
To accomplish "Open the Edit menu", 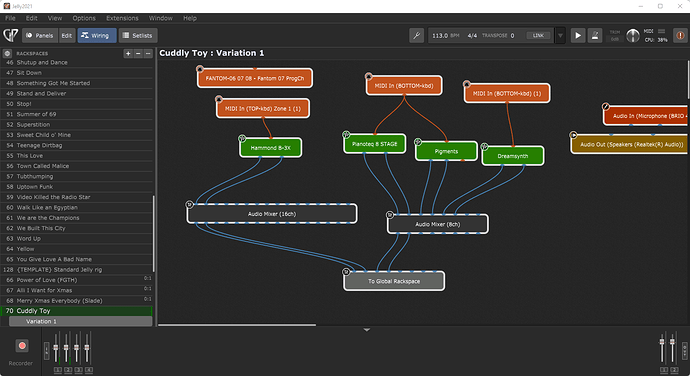I will 31,18.
